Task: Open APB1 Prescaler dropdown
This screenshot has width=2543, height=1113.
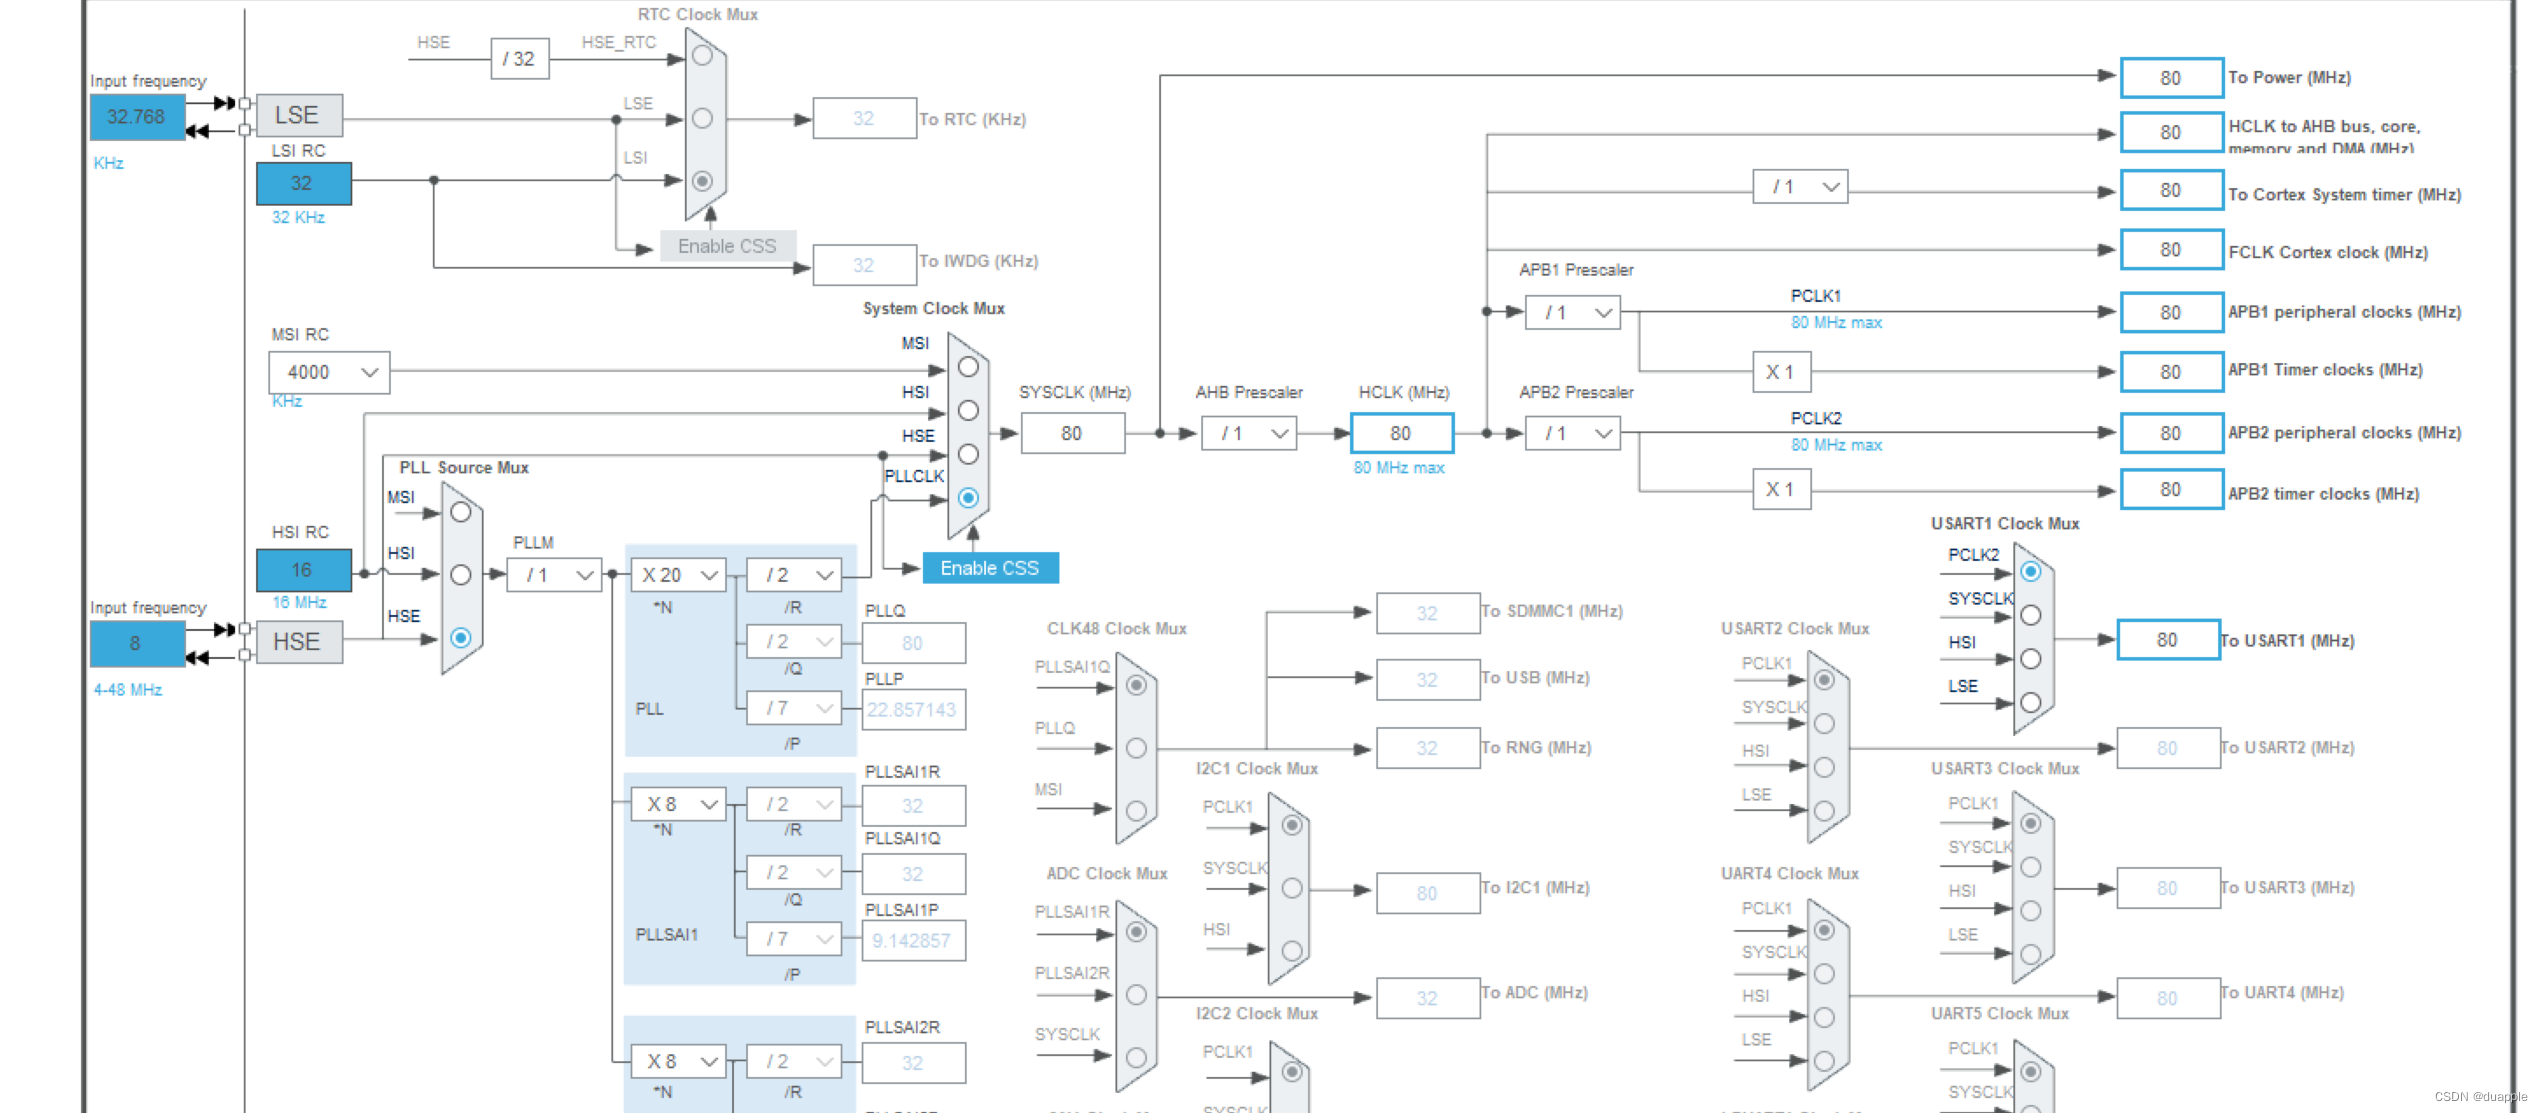Action: pos(1573,312)
